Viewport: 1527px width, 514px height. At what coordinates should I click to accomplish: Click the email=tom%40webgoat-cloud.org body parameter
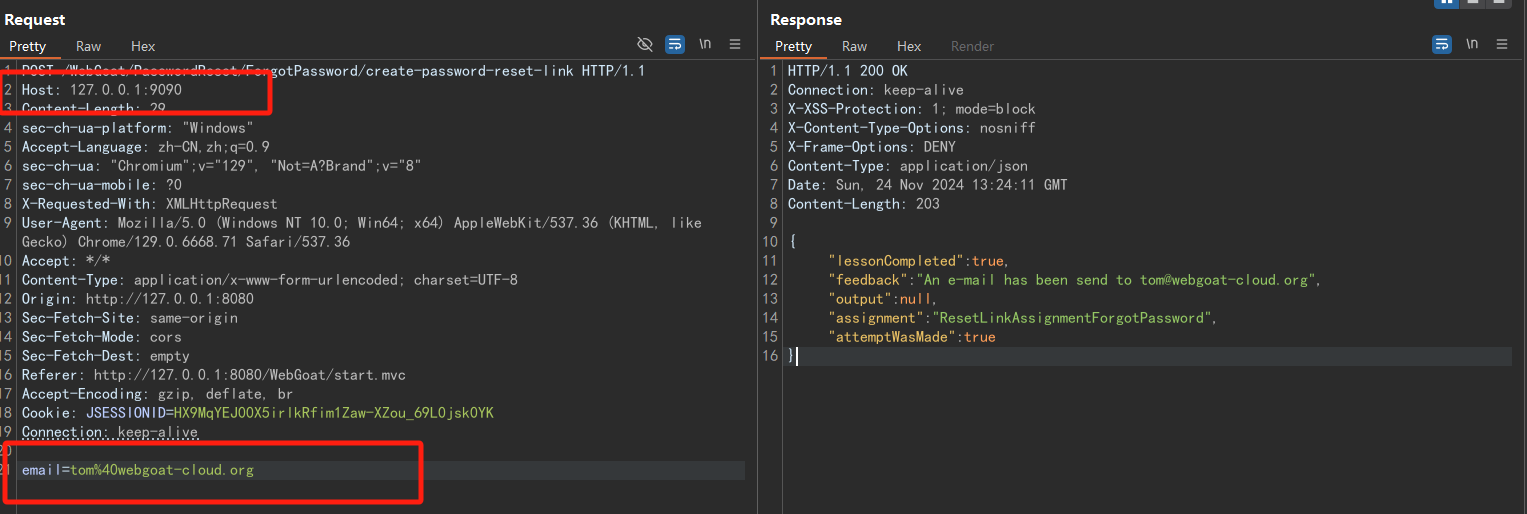pyautogui.click(x=138, y=470)
